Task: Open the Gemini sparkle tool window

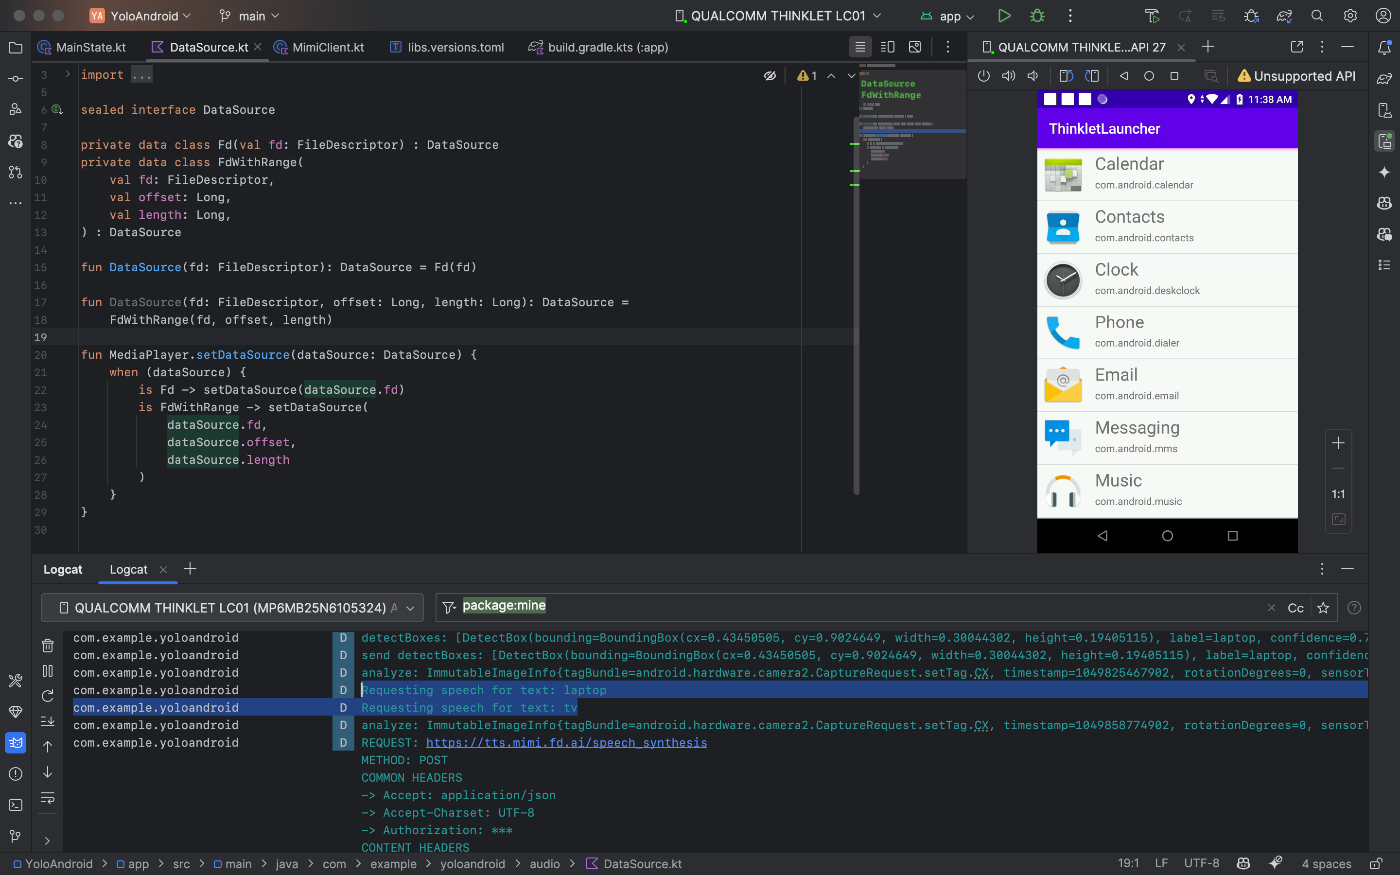Action: (1385, 172)
